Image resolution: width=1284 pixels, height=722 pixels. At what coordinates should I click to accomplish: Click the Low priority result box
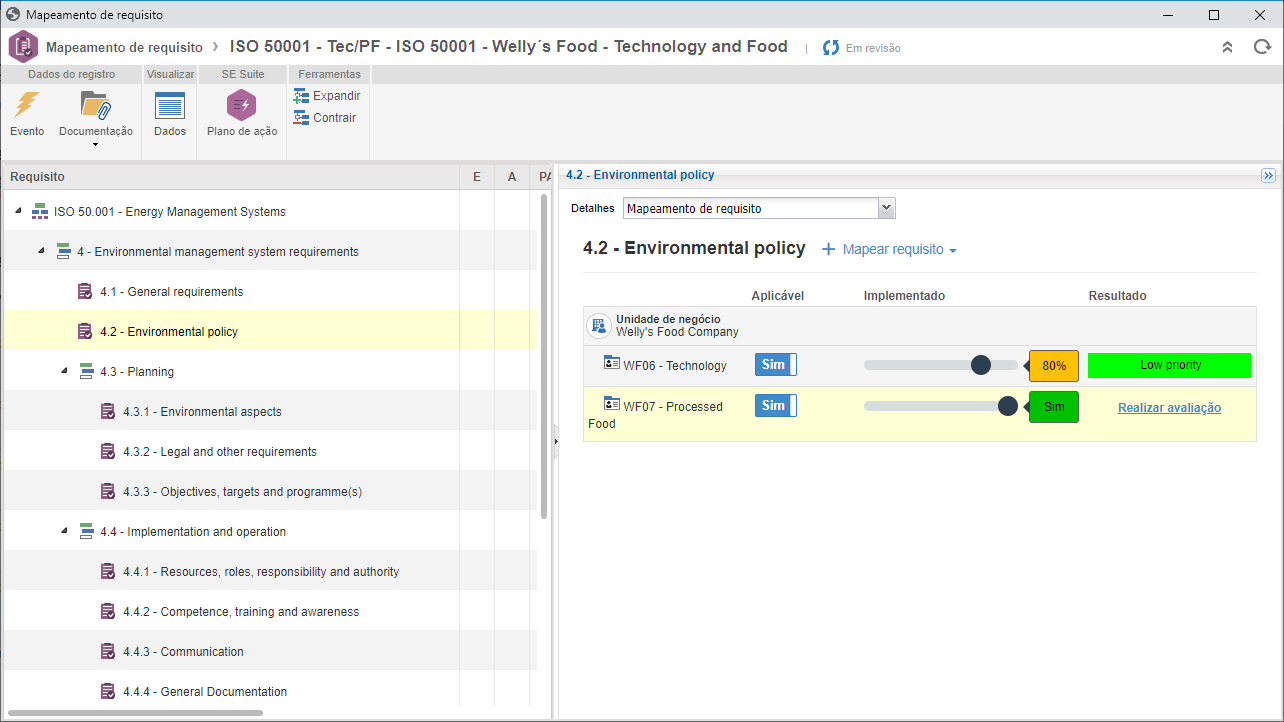1170,365
